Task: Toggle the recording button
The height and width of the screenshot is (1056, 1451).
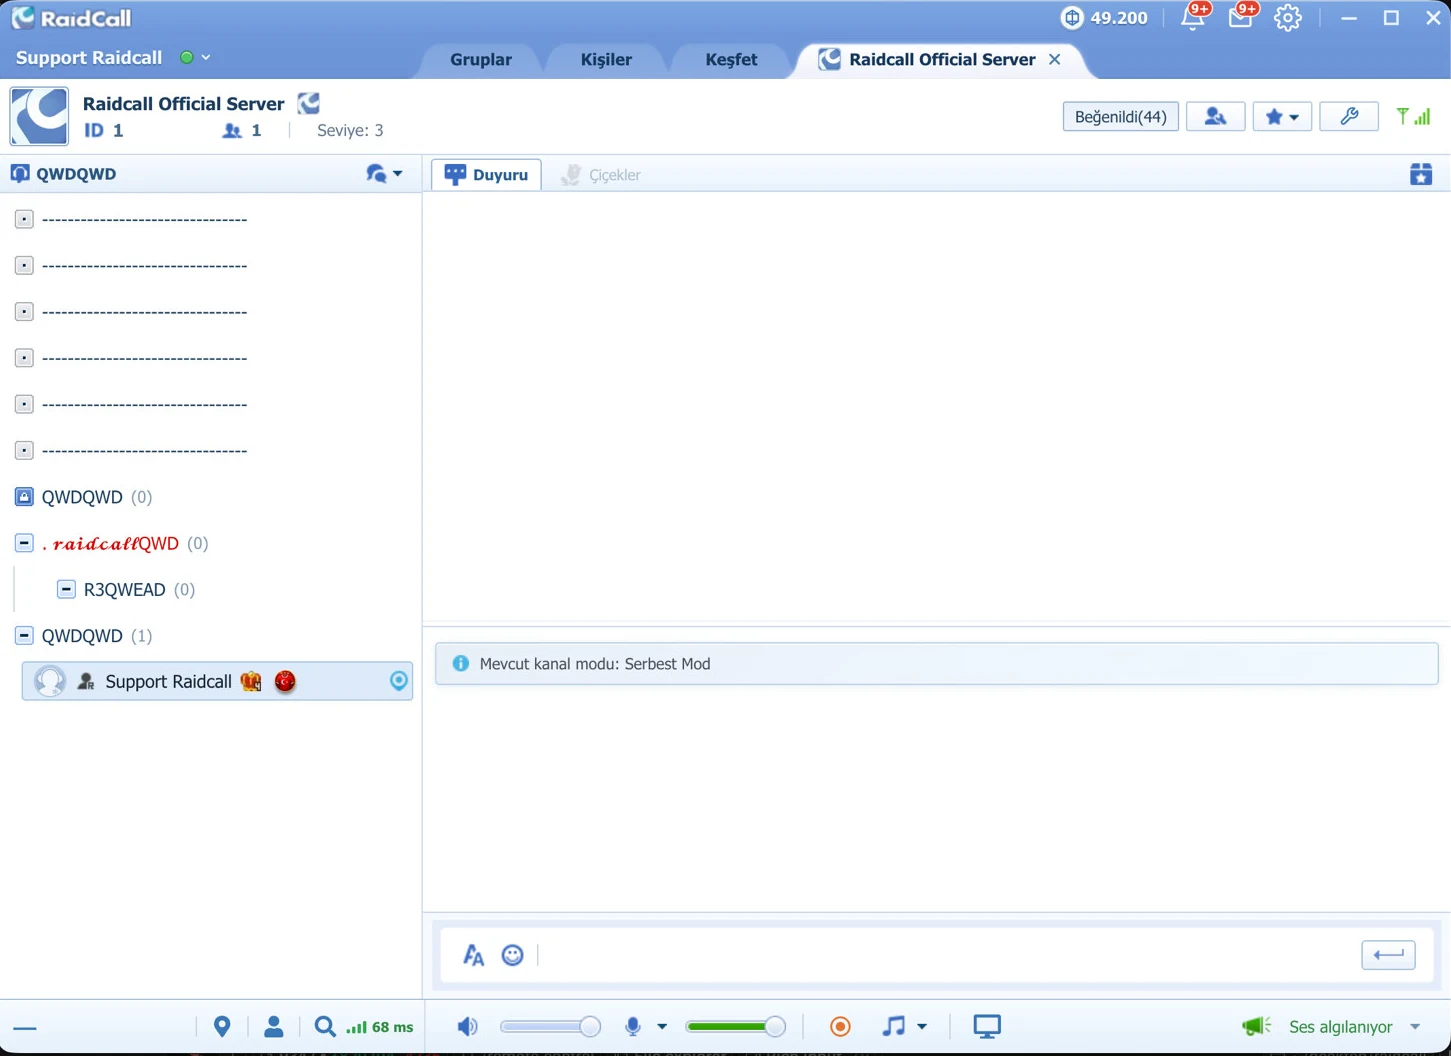Action: [x=840, y=1027]
